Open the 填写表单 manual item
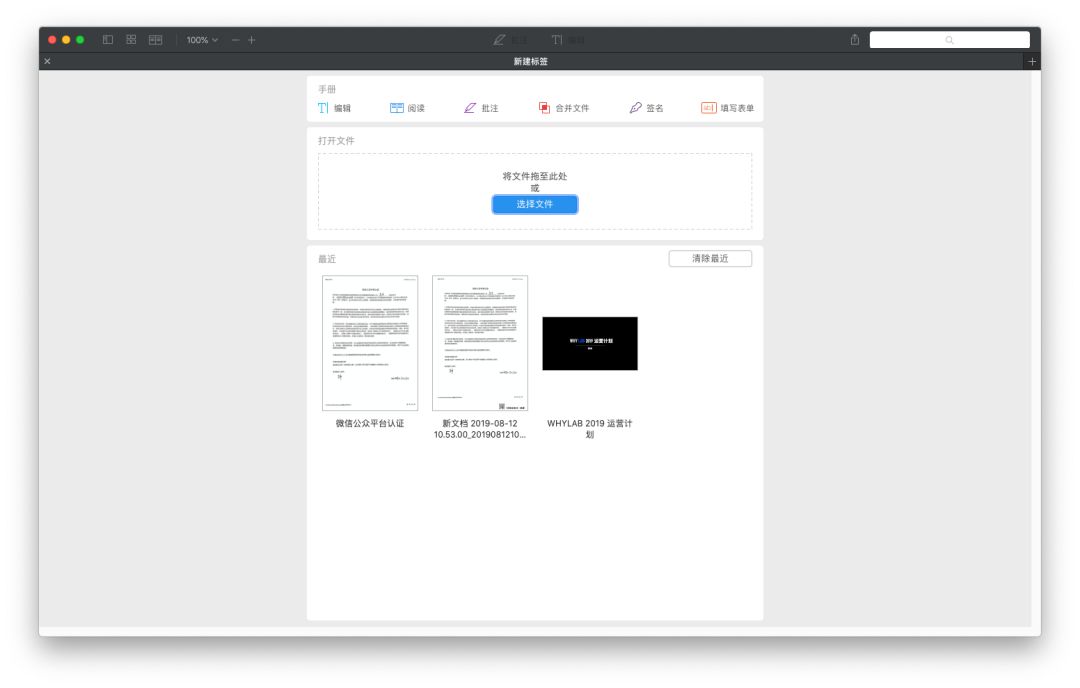 pyautogui.click(x=727, y=108)
